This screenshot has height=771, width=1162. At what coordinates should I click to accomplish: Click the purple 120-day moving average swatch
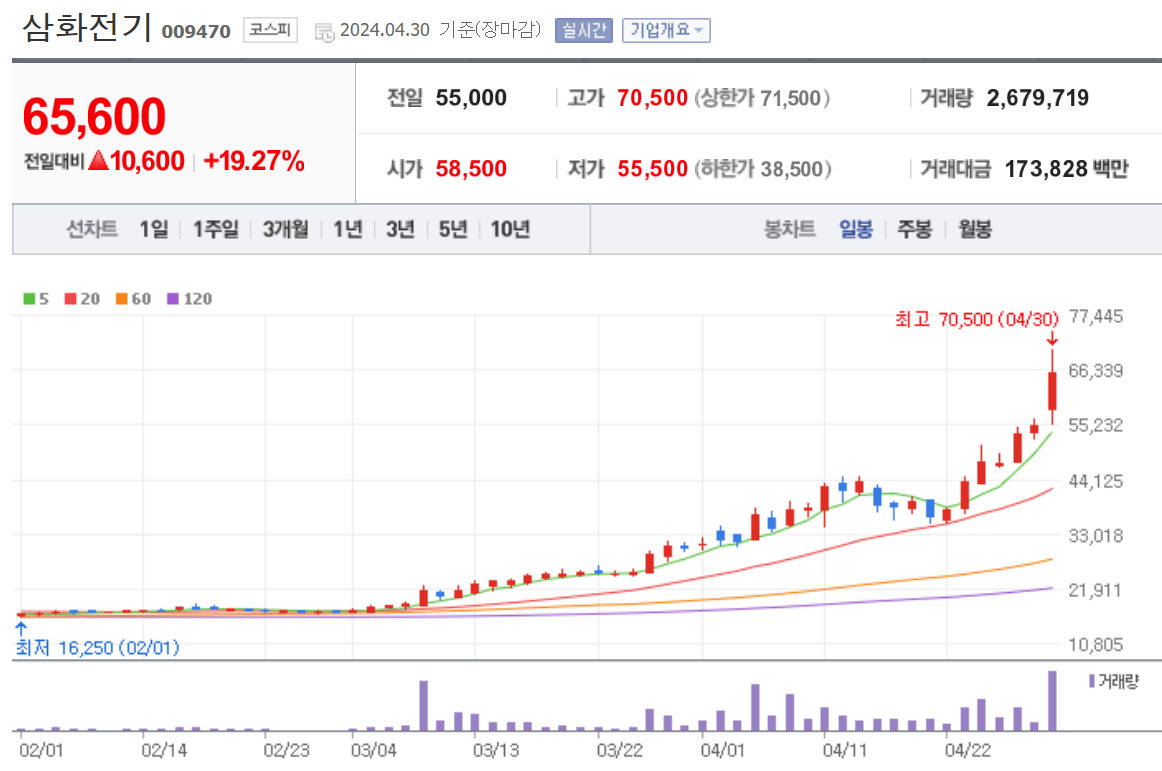click(173, 299)
